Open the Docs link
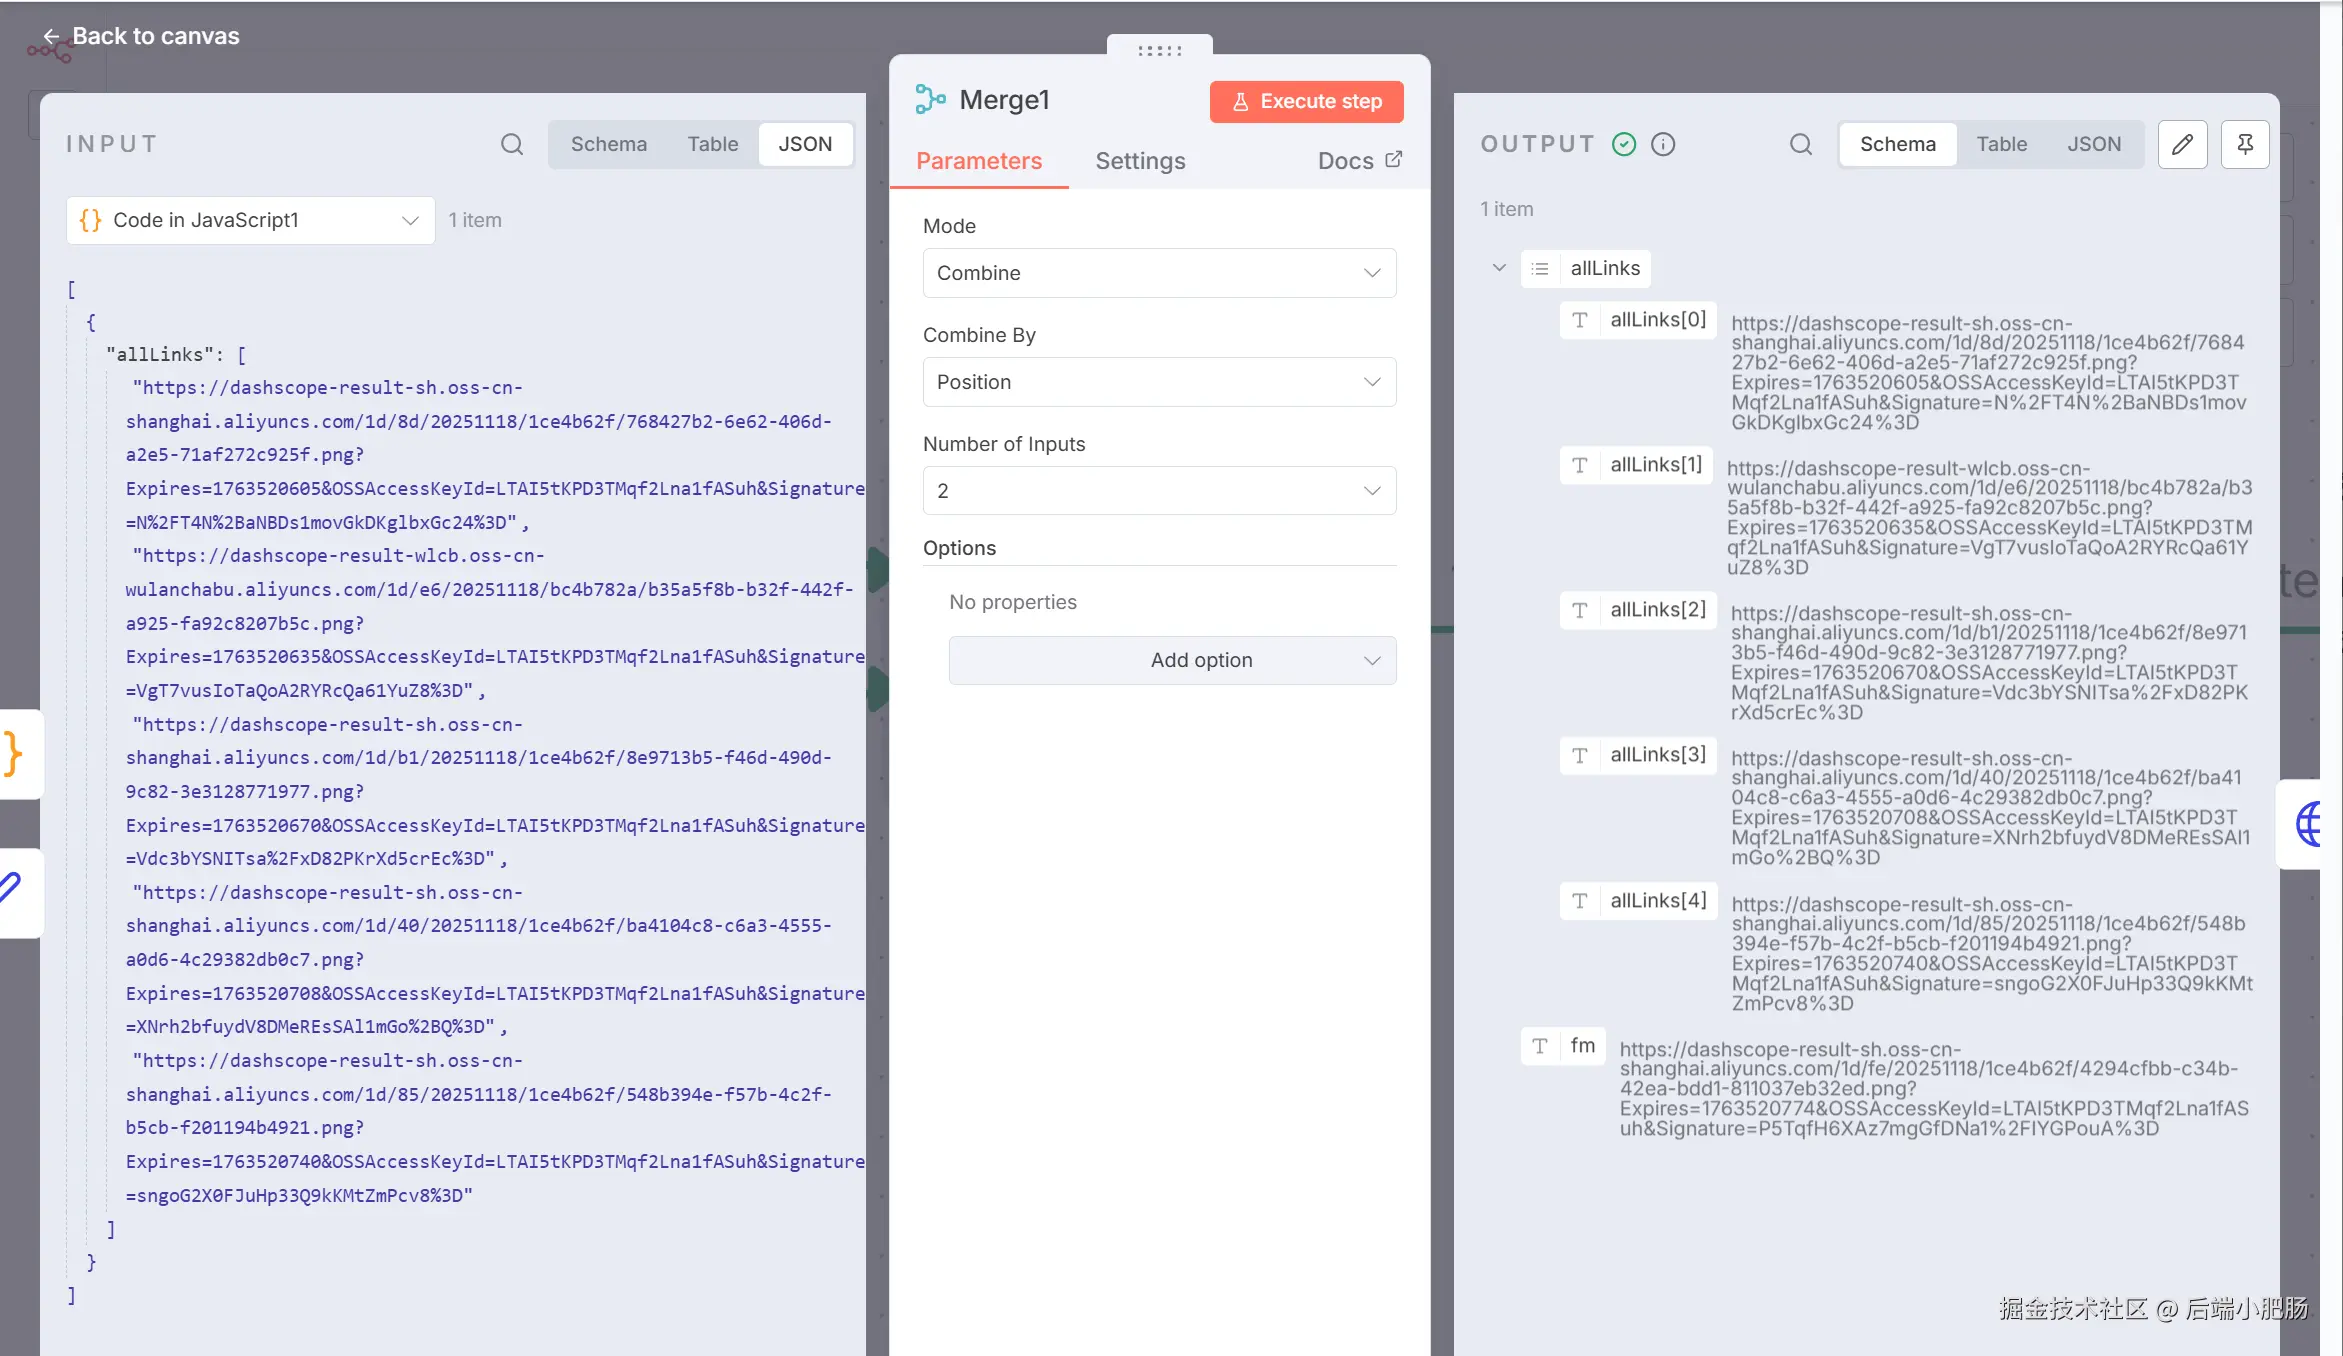Screen dimensions: 2343x1356 (x=1359, y=161)
